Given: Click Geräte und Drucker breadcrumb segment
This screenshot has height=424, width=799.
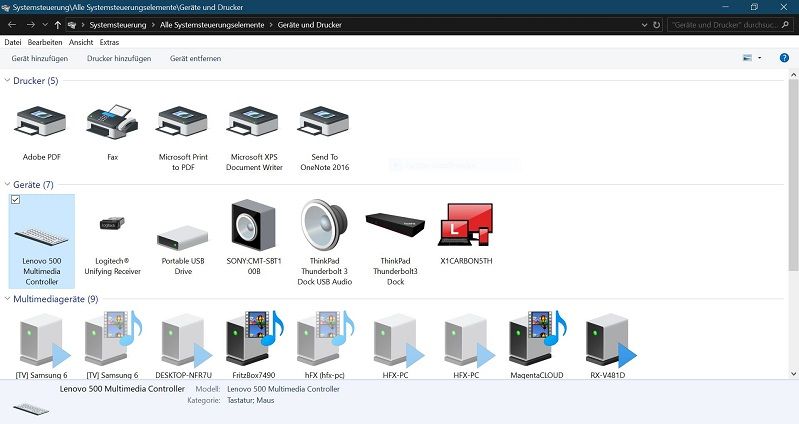Looking at the screenshot, I should click(310, 24).
